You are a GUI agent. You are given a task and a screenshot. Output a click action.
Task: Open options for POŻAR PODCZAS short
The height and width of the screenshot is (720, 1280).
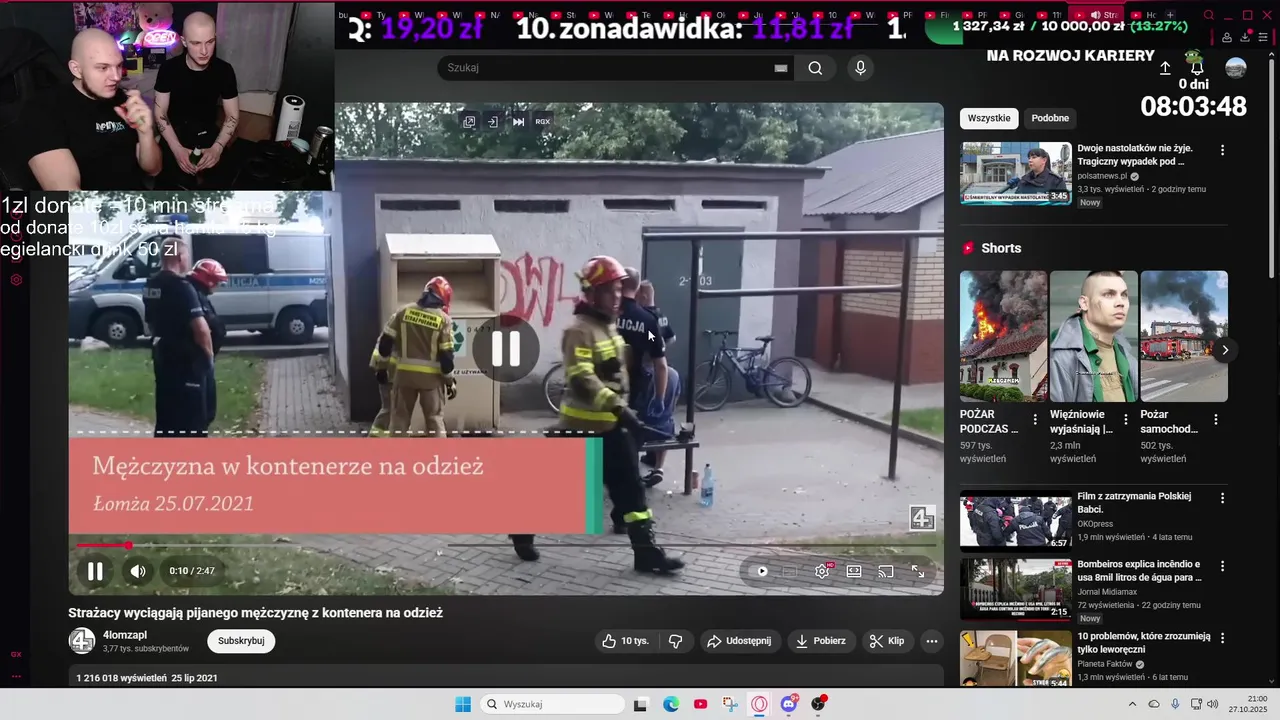point(1035,420)
